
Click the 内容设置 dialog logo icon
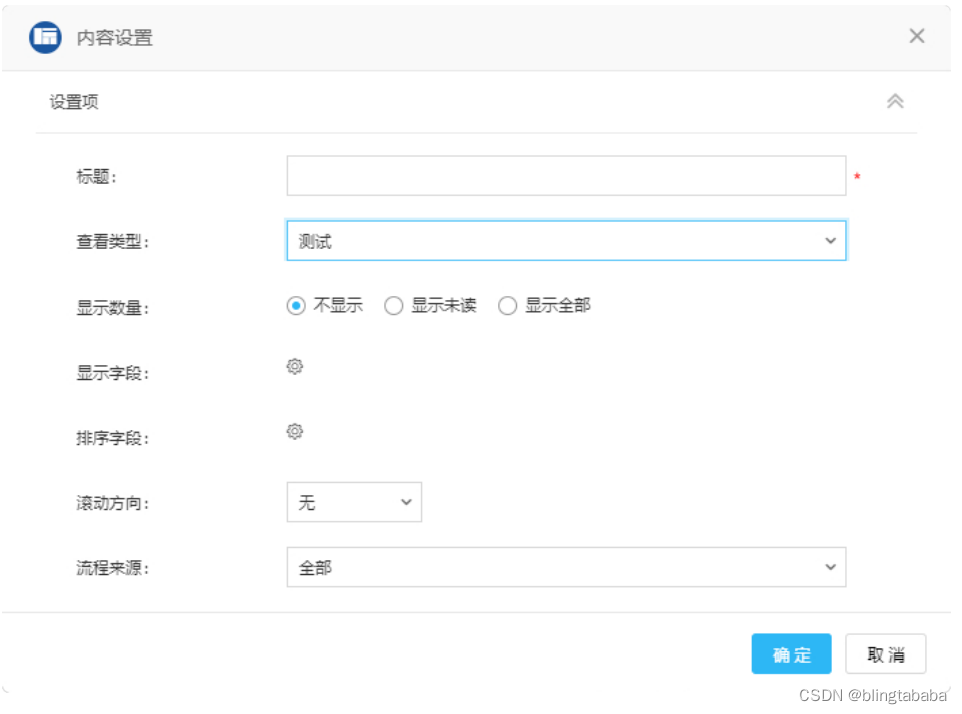pyautogui.click(x=45, y=37)
